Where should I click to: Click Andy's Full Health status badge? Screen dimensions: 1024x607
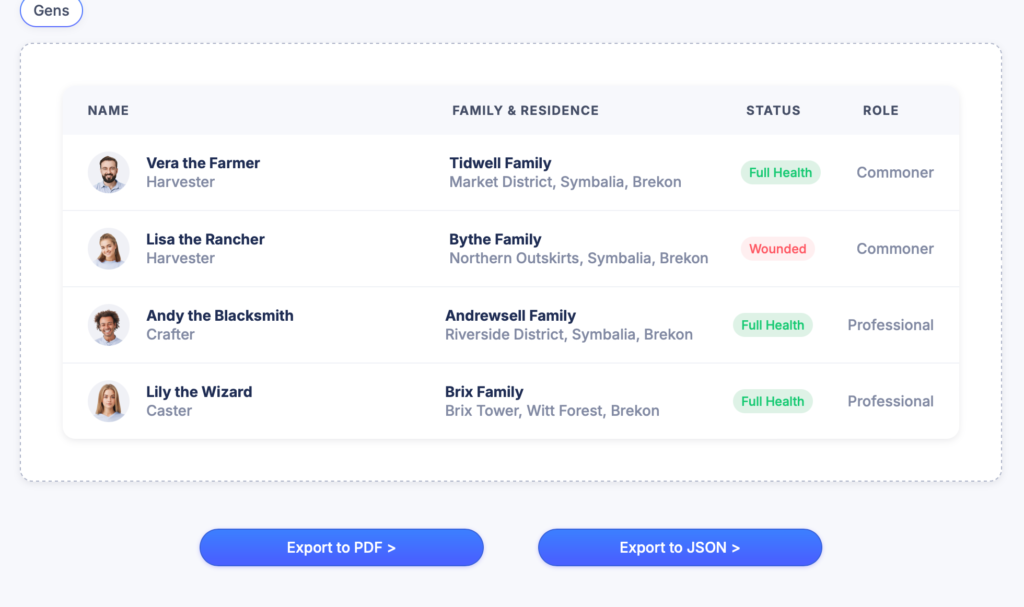[x=772, y=325]
